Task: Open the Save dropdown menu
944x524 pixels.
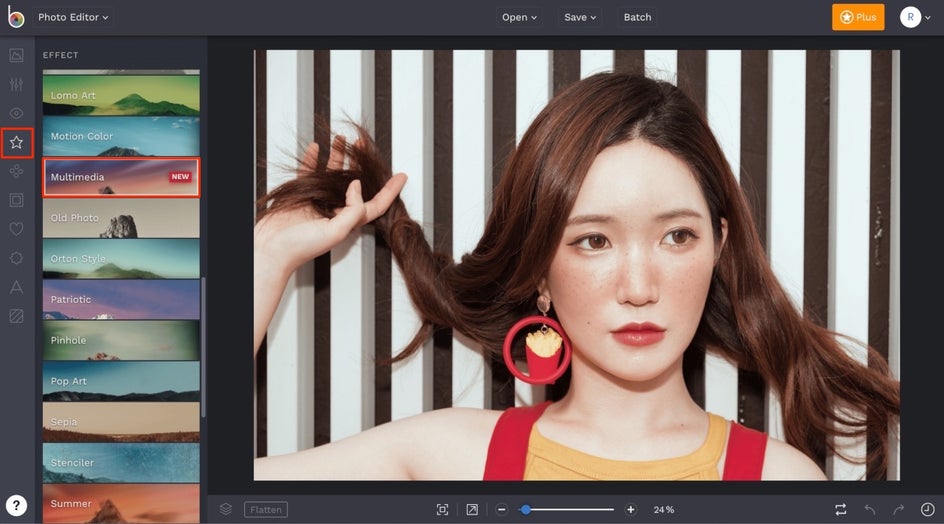Action: pos(580,17)
